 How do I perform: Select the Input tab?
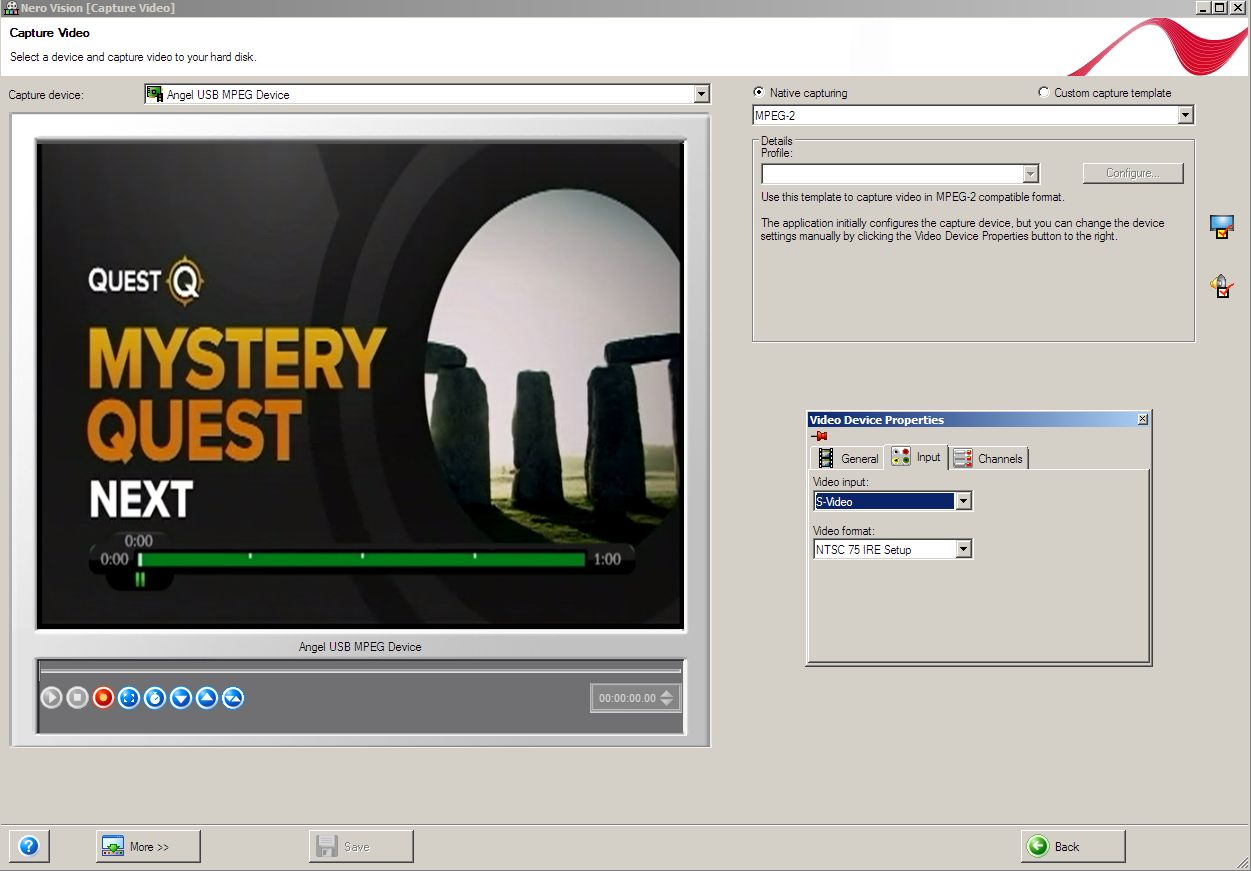tap(917, 457)
